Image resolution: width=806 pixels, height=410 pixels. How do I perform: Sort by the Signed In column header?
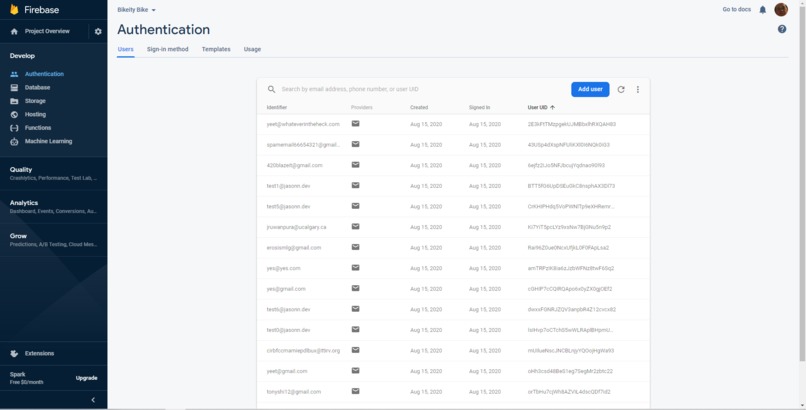click(x=479, y=107)
